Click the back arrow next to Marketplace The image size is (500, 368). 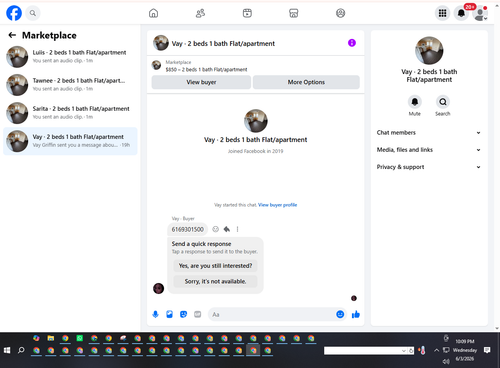click(x=12, y=35)
